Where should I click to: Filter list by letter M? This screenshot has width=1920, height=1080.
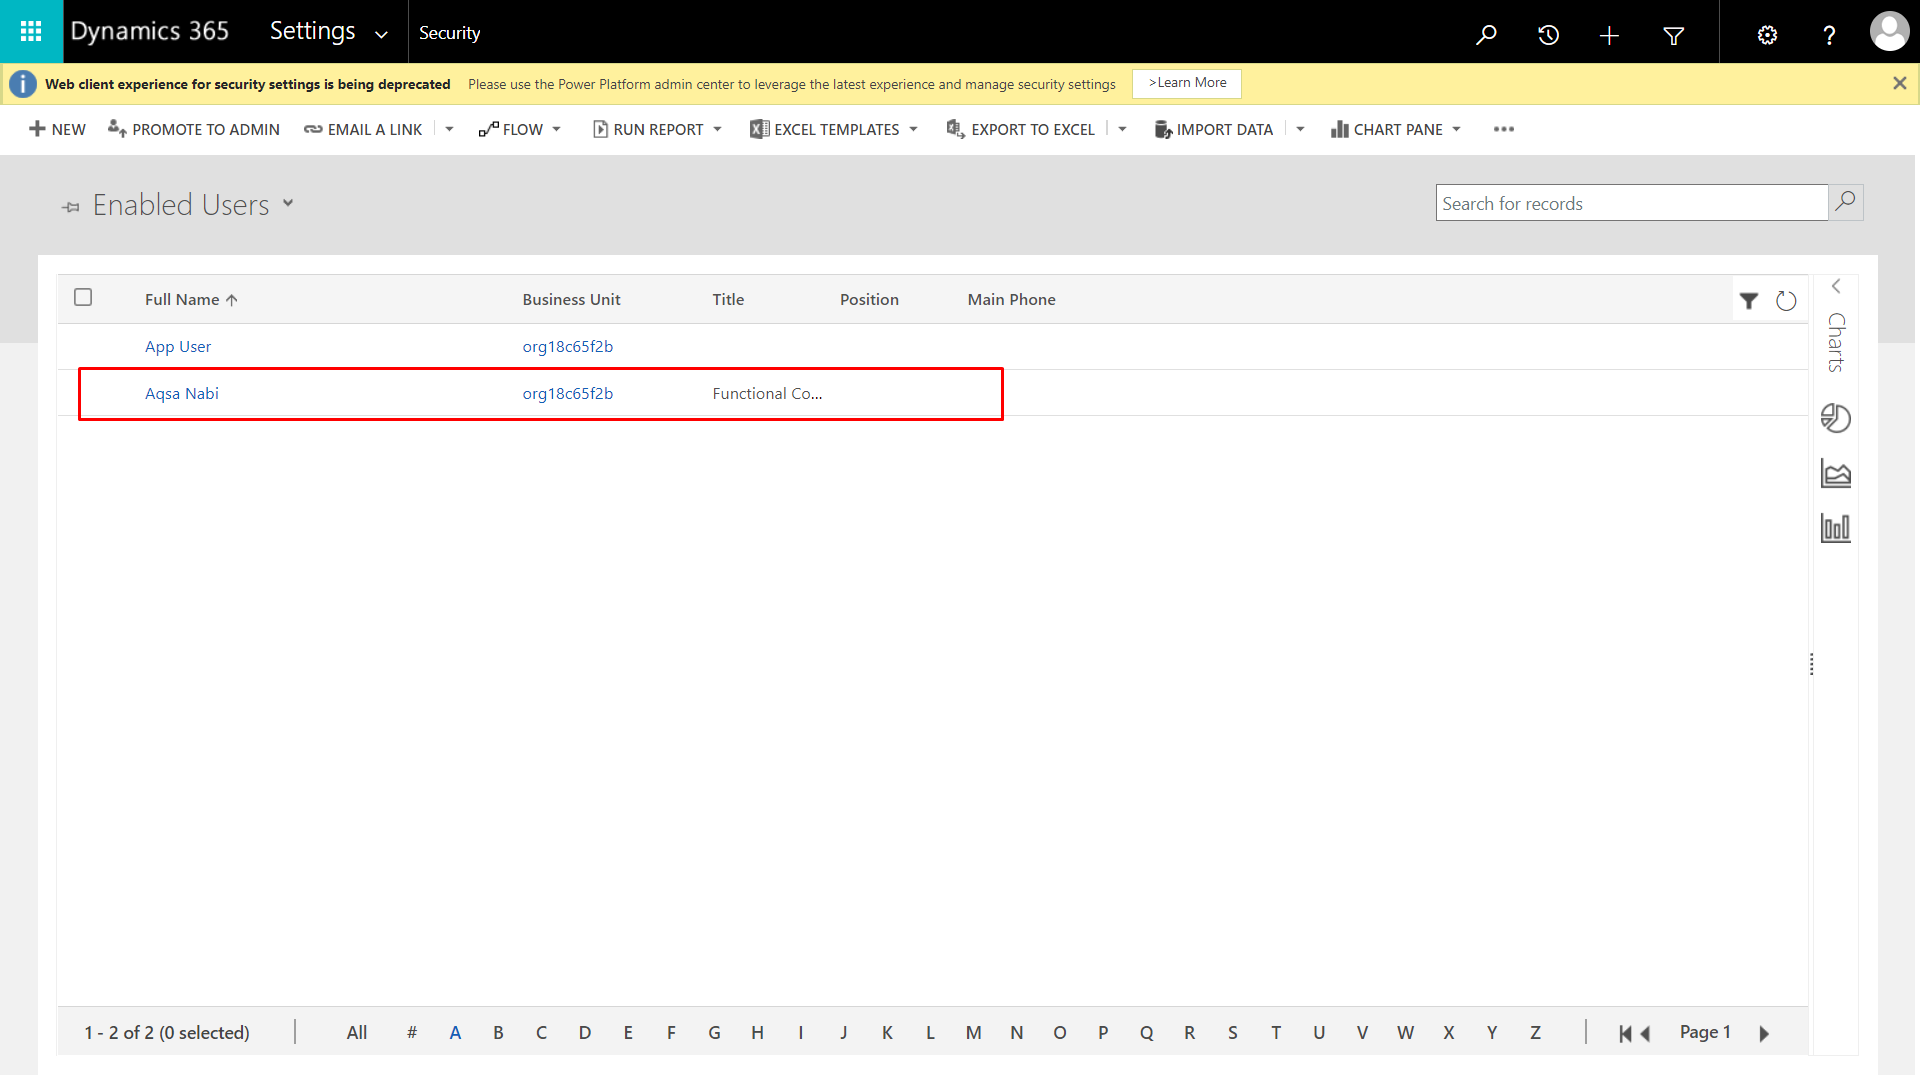[x=973, y=1032]
